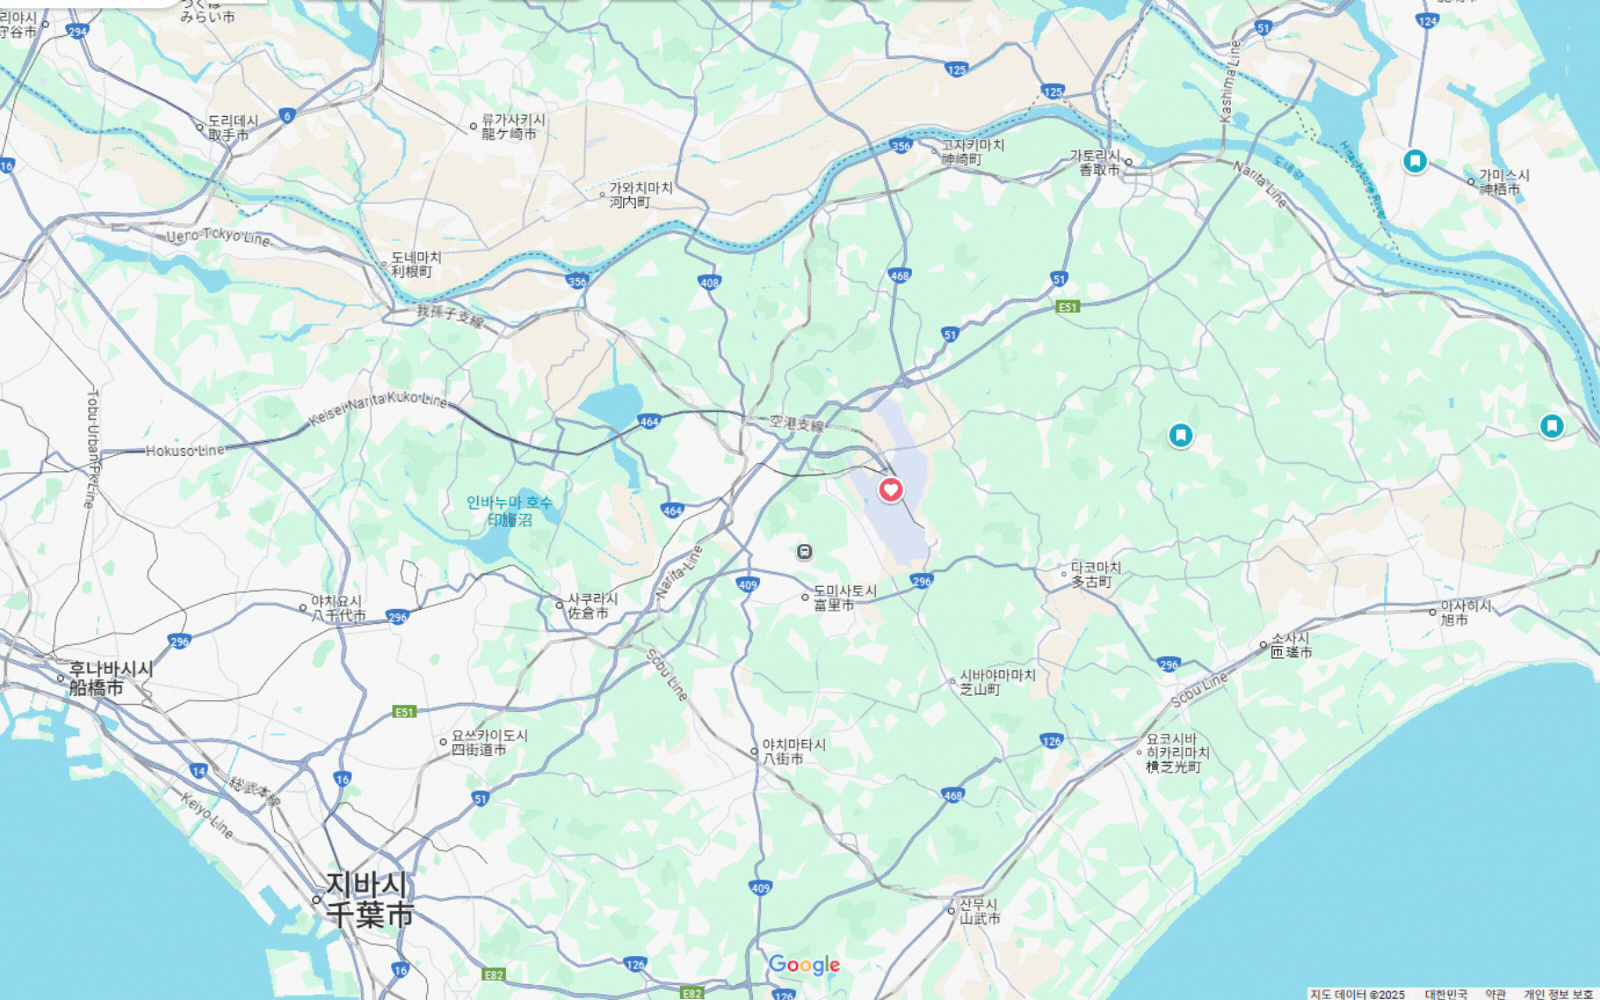Select the 후나바시시 船橋市 city label
The width and height of the screenshot is (1600, 1000).
coord(110,678)
